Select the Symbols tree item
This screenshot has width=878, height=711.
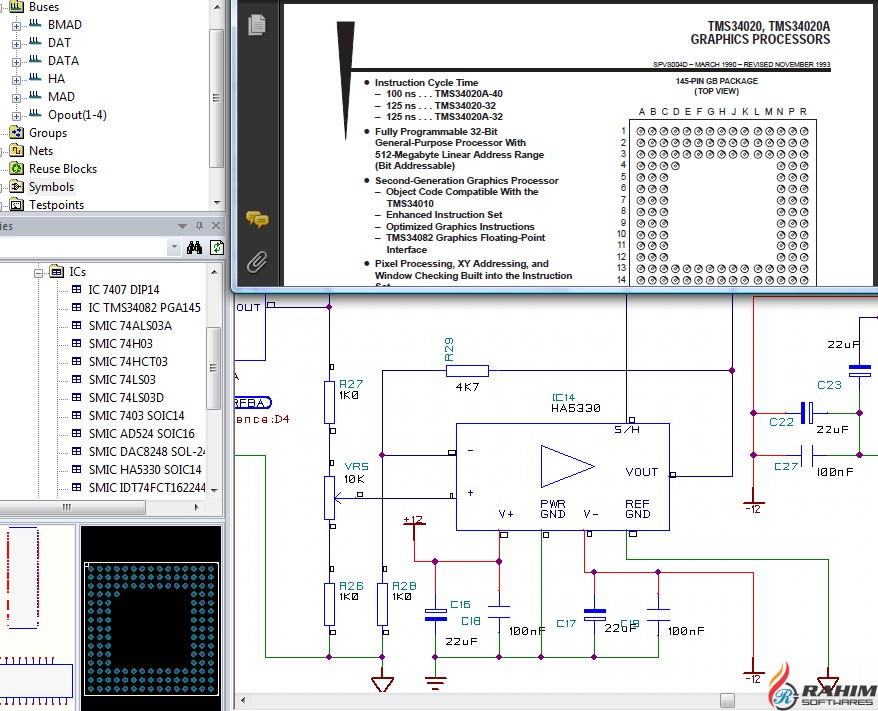51,187
